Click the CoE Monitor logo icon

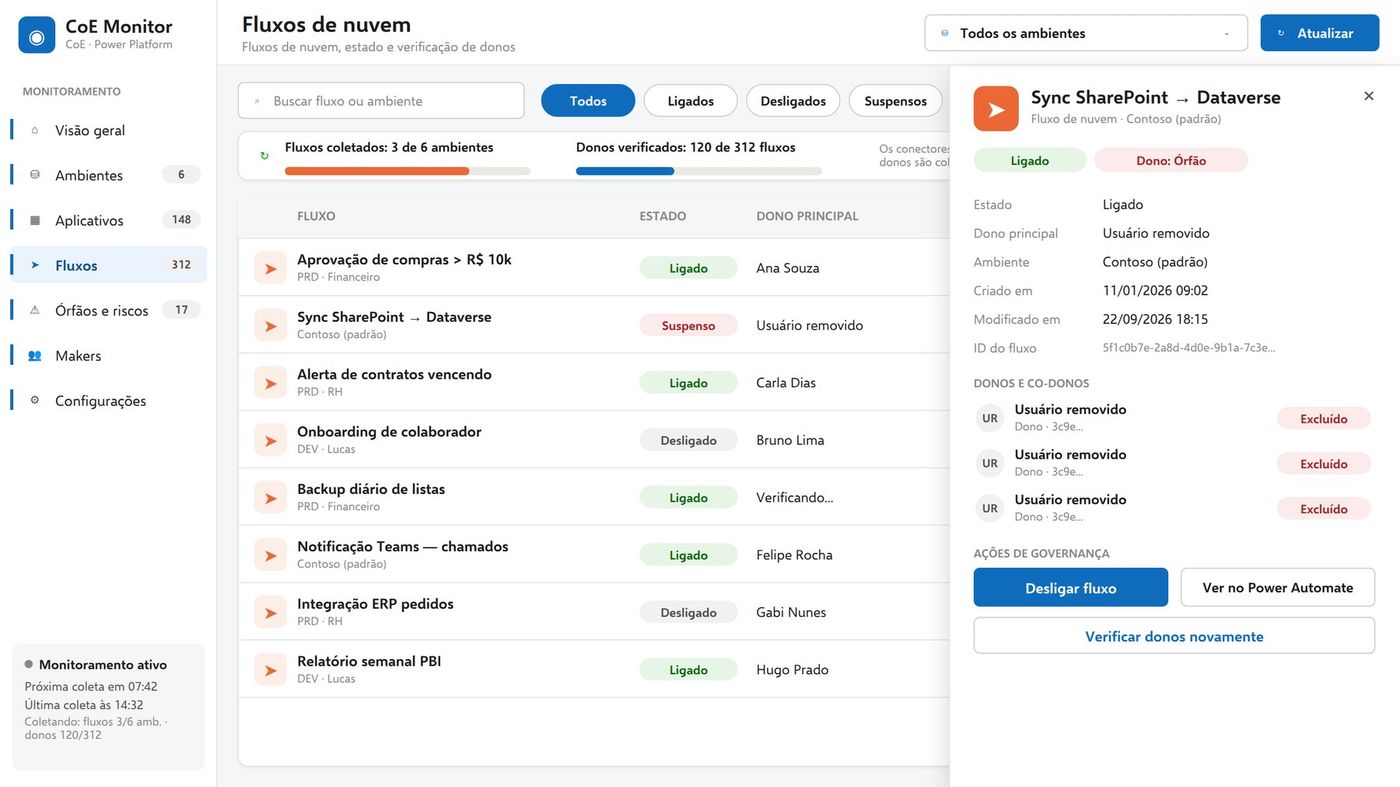click(37, 35)
